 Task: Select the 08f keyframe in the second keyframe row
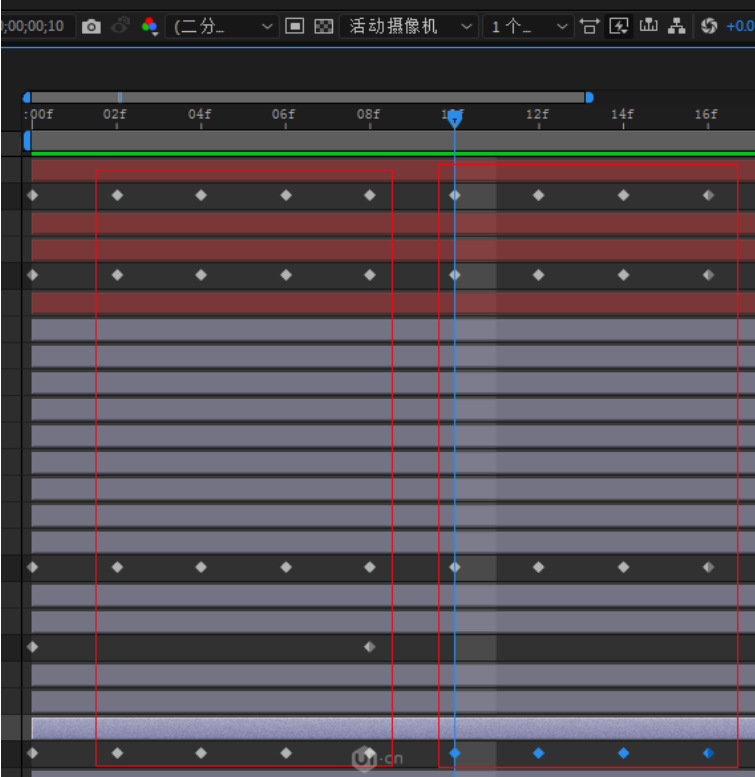click(x=370, y=275)
